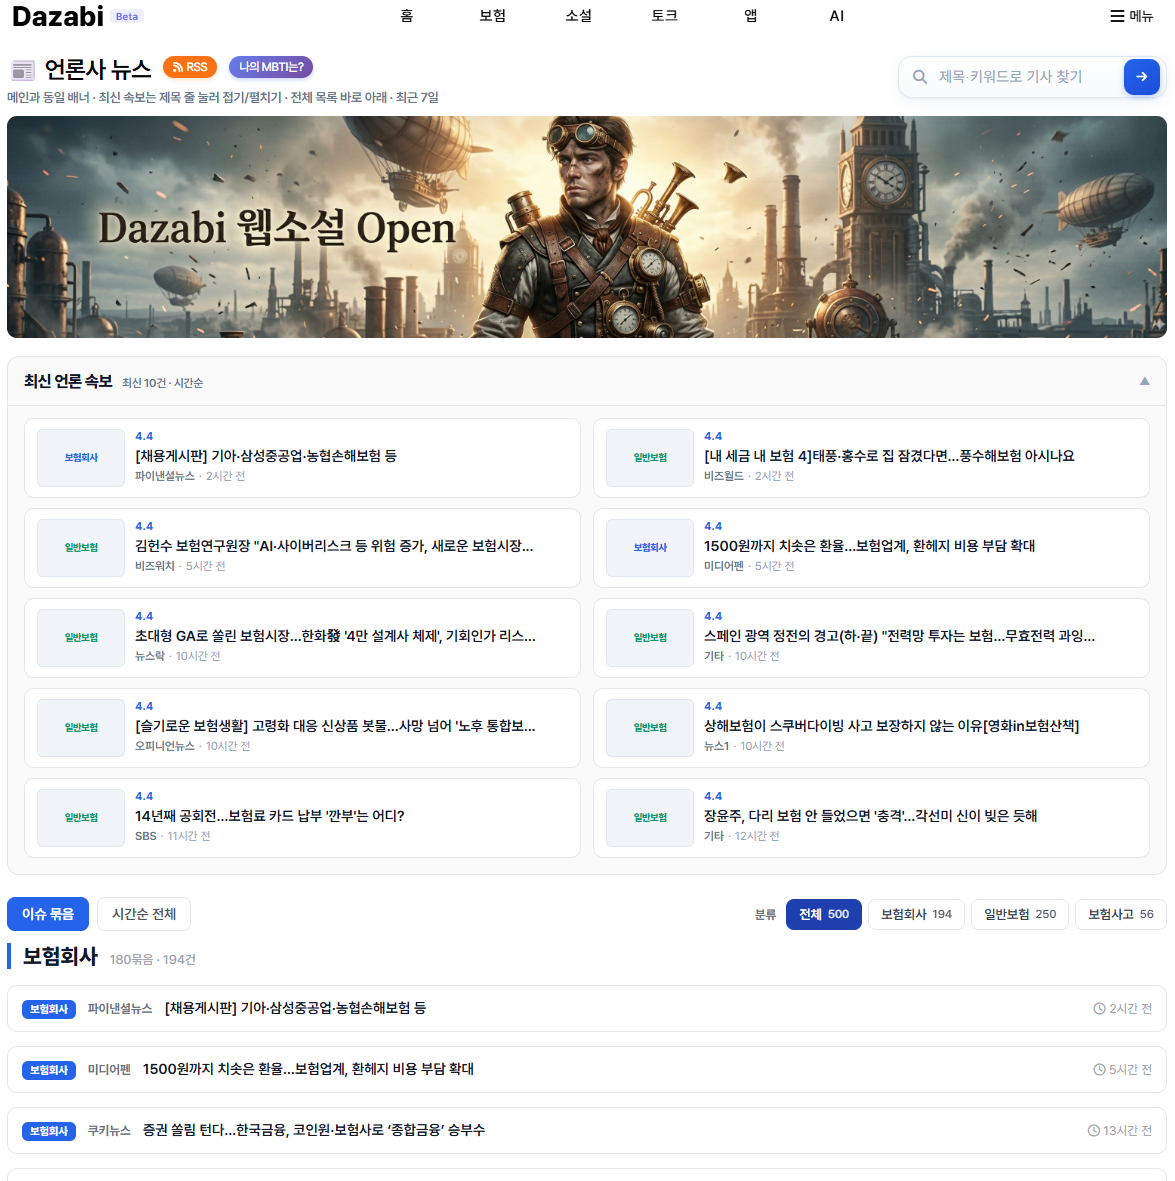Open the hamburger 메뉴 button
Image resolution: width=1175 pixels, height=1181 pixels.
pyautogui.click(x=1131, y=16)
